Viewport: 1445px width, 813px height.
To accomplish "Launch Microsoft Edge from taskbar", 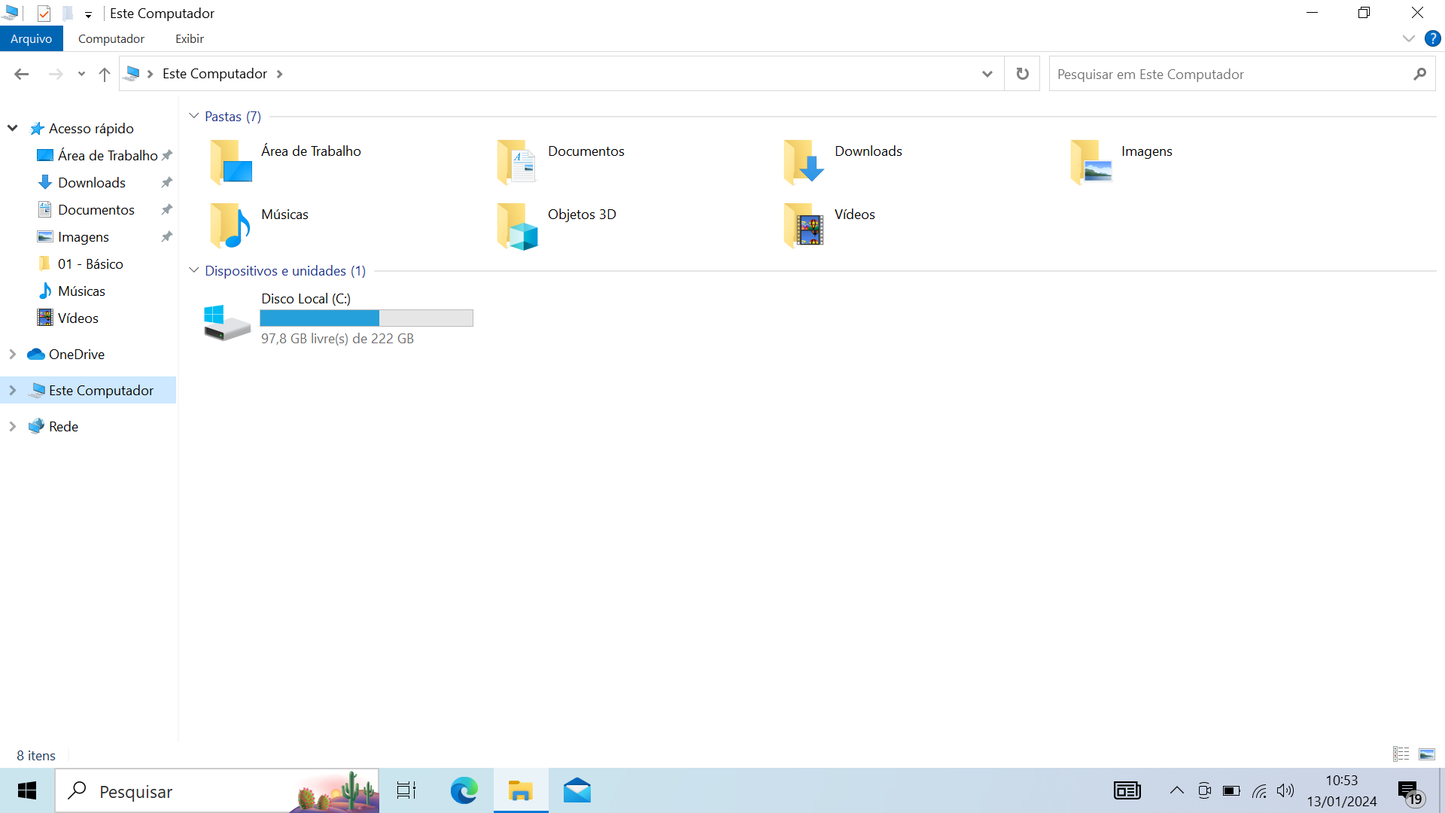I will click(464, 791).
